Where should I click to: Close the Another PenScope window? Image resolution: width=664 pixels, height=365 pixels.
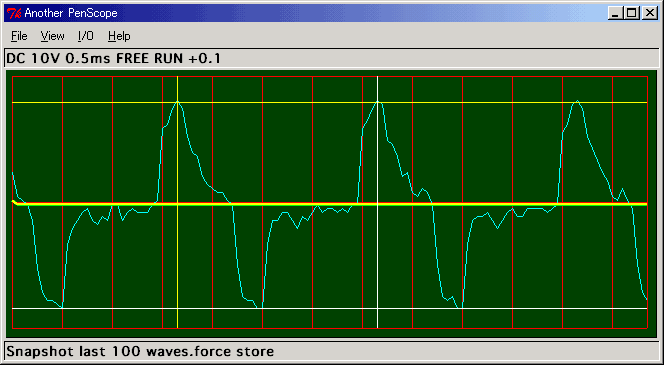(648, 14)
